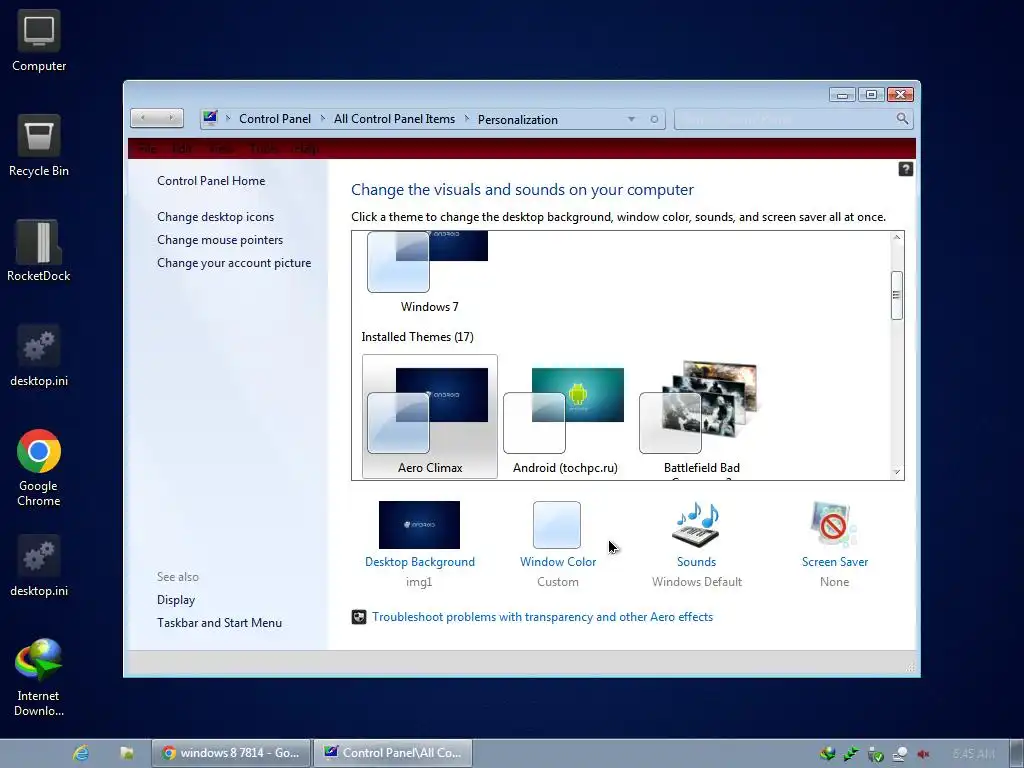Click the theme list scroll down arrow

point(897,472)
